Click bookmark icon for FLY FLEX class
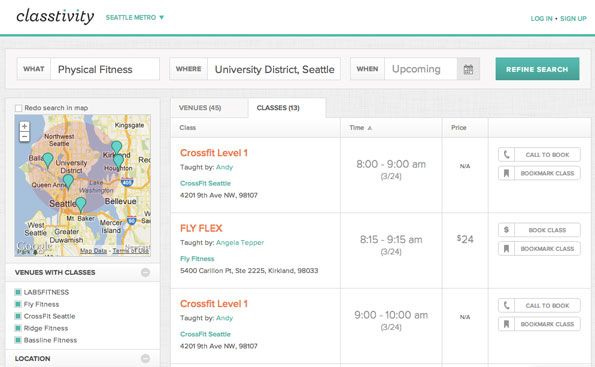Image resolution: width=595 pixels, height=367 pixels. coord(506,249)
